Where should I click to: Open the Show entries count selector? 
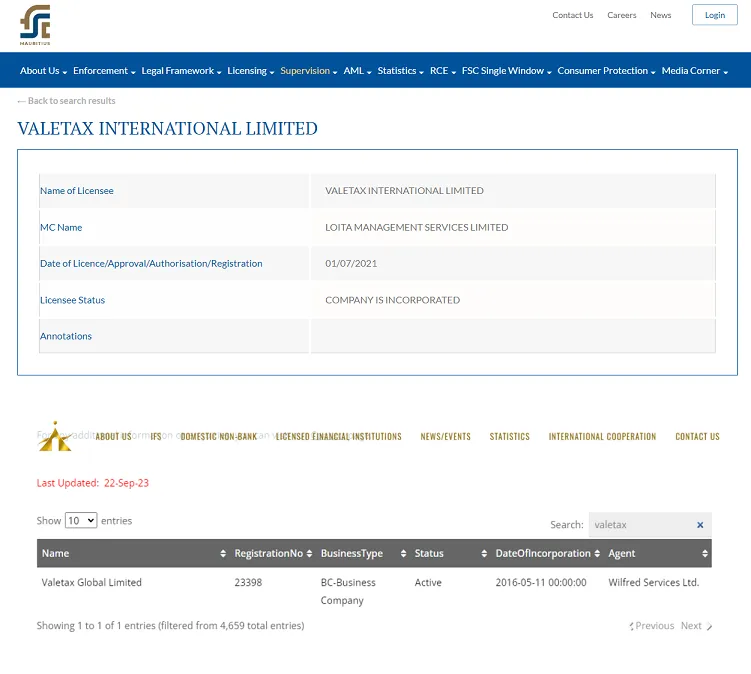tap(81, 520)
